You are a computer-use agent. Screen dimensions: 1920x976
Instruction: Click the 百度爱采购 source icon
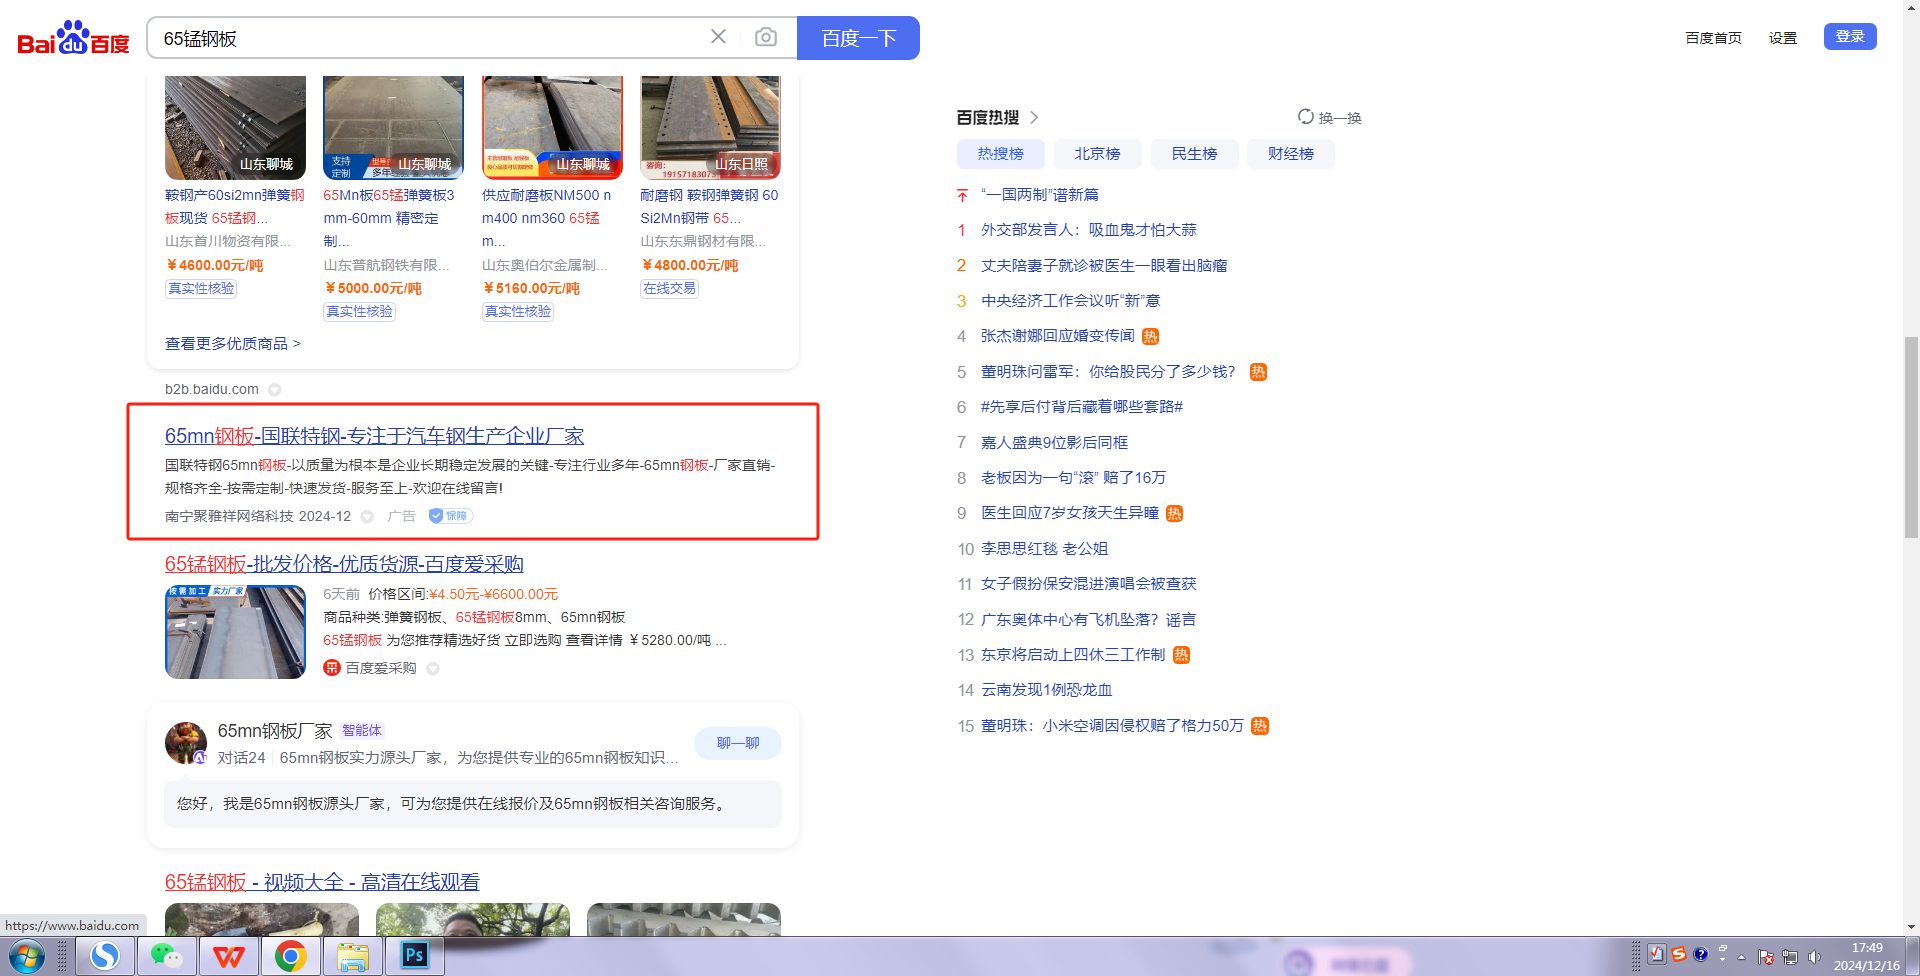coord(332,668)
